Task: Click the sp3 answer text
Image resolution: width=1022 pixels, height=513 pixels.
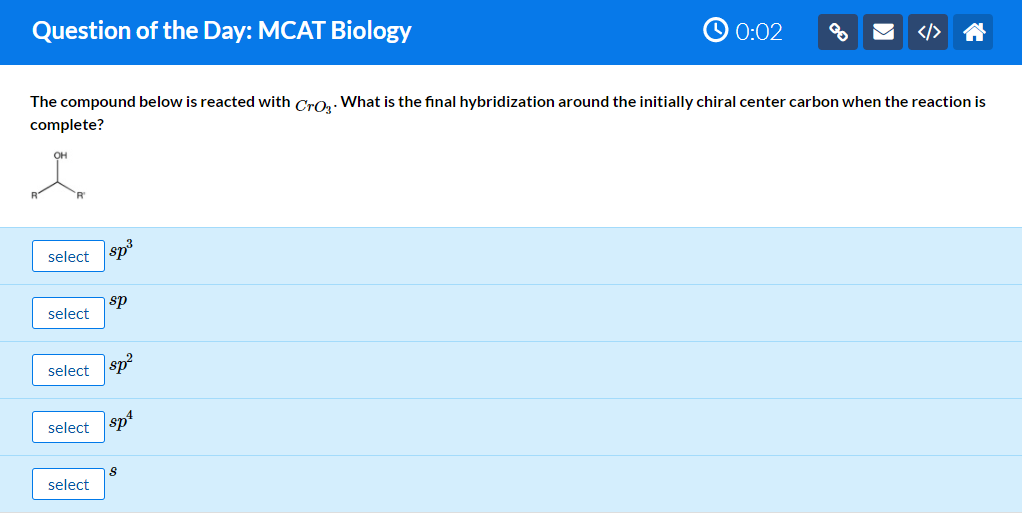Action: coord(121,251)
